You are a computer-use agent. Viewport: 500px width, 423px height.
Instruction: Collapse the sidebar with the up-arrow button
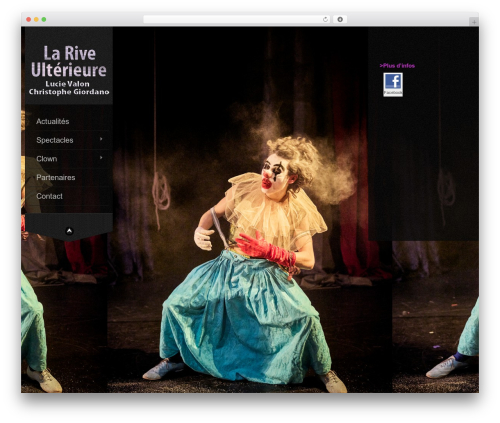[69, 231]
